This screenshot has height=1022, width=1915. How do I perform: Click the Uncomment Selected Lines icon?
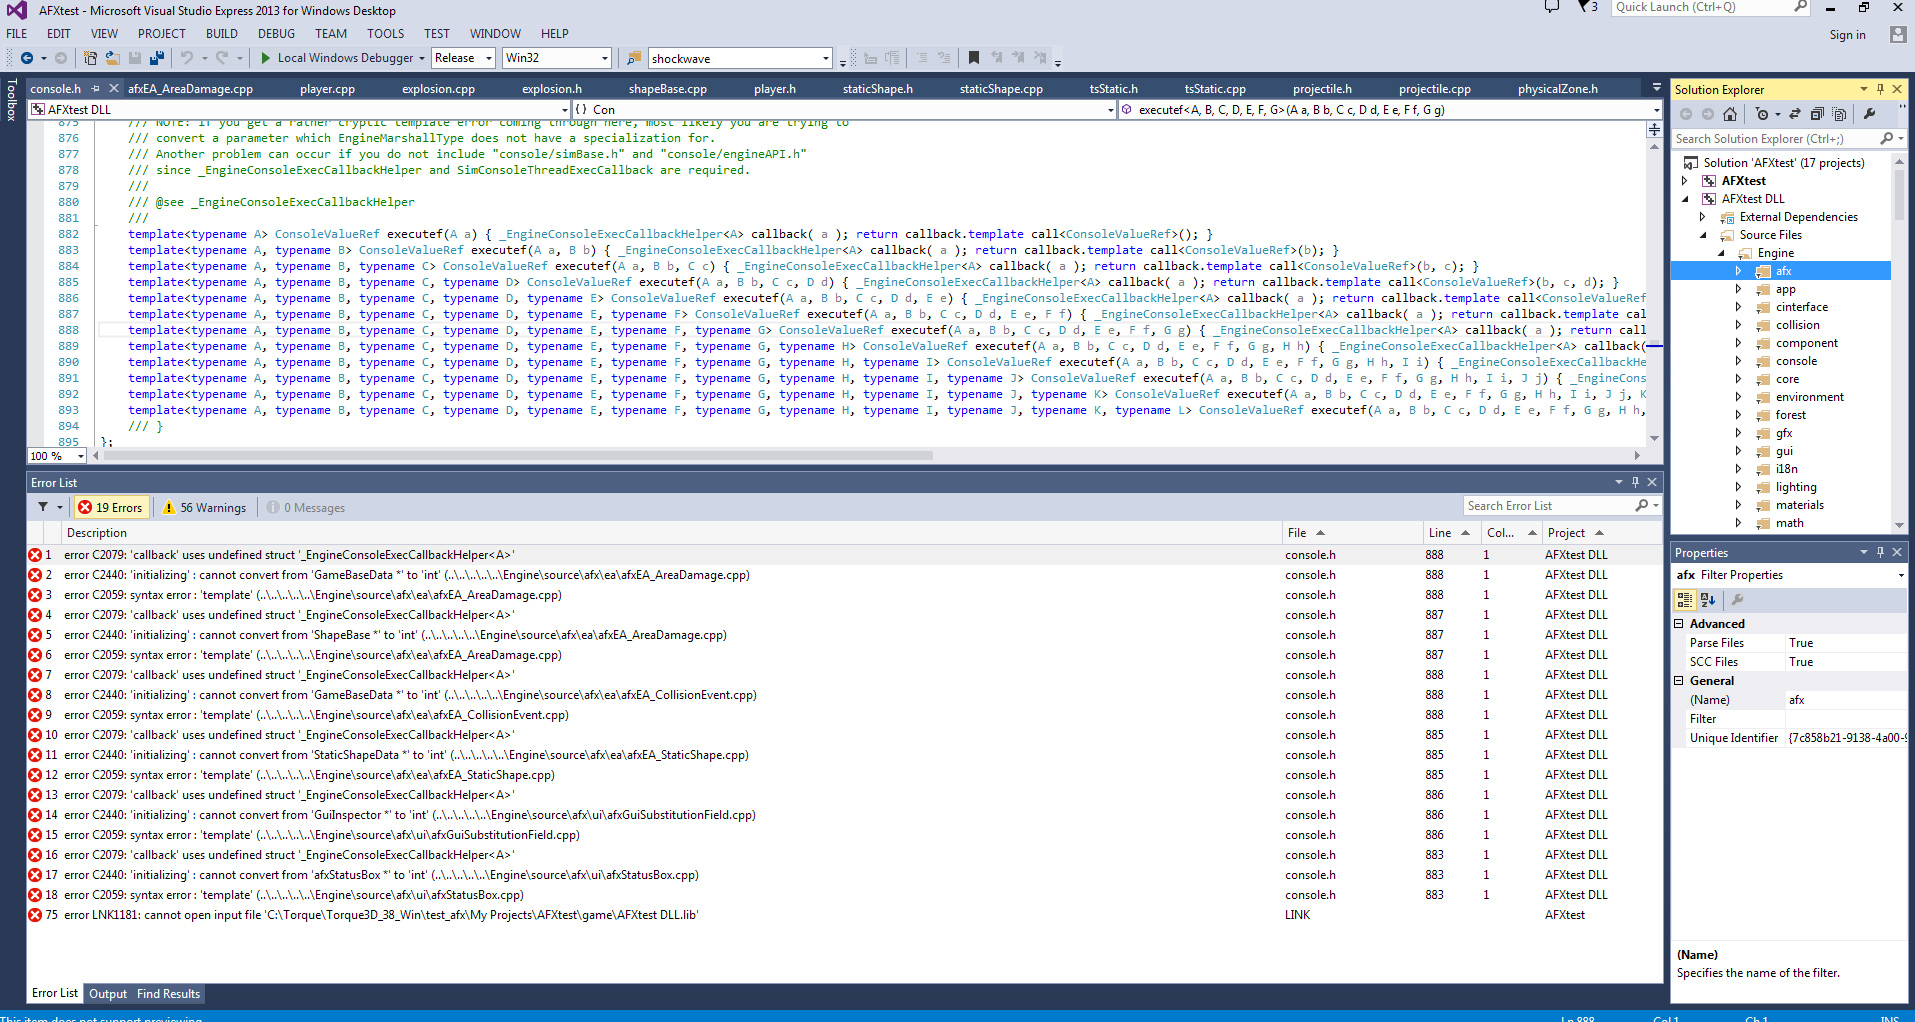945,58
